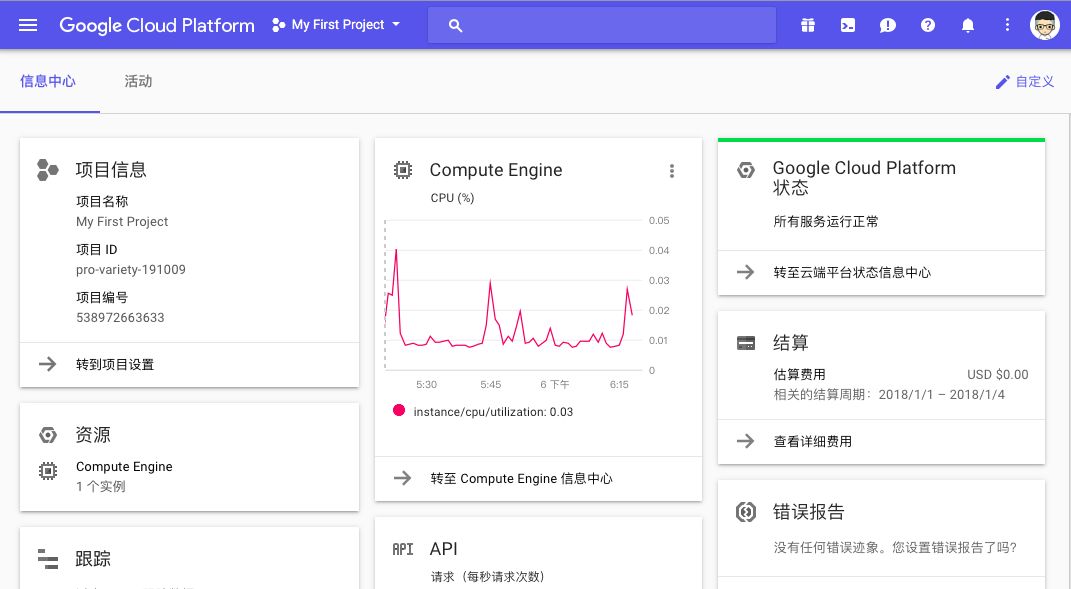Click arrow icon beside 查看详细费用

pos(745,441)
